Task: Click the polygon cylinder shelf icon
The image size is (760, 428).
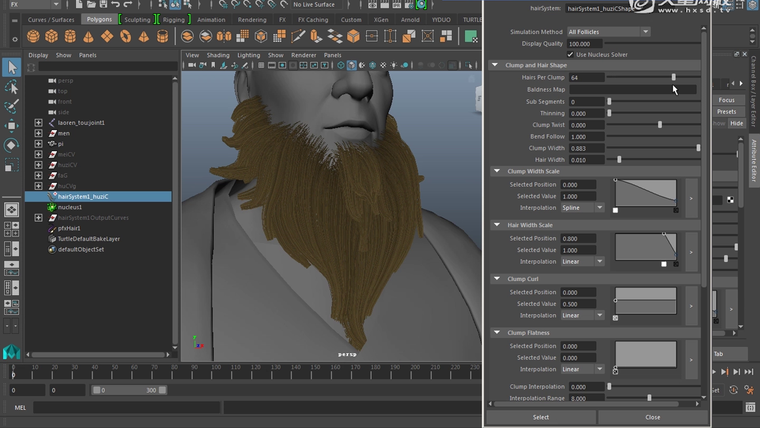Action: pos(70,37)
